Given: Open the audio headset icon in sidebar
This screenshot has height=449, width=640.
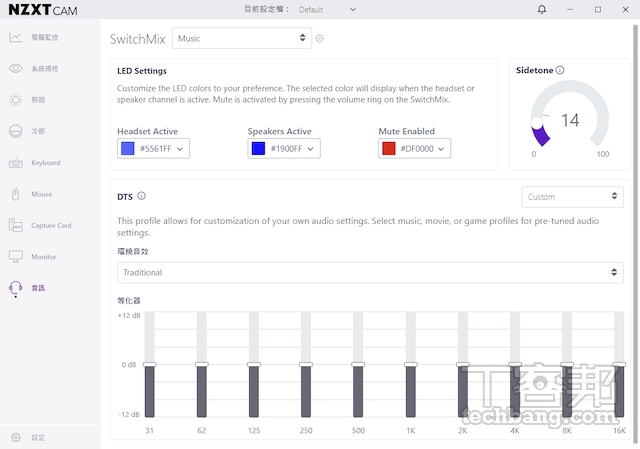Looking at the screenshot, I should click(16, 289).
